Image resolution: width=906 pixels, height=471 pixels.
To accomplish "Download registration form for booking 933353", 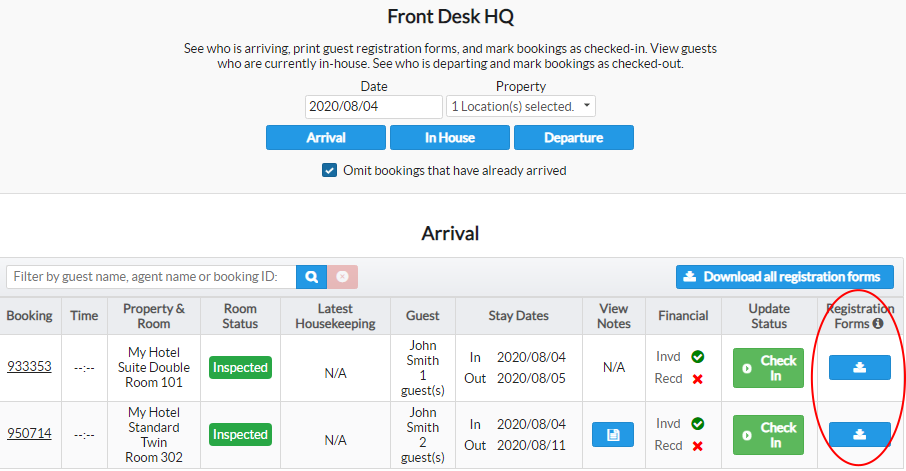I will pyautogui.click(x=859, y=368).
